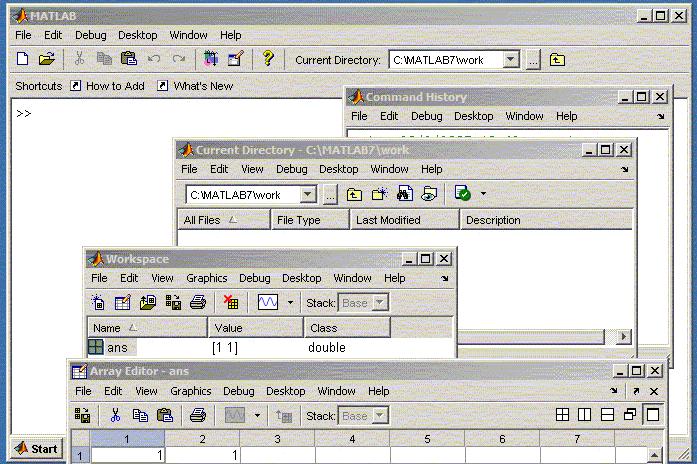Click Save workspace icon in Workspace toolbar
Screen dimensions: 697x464
[173, 303]
